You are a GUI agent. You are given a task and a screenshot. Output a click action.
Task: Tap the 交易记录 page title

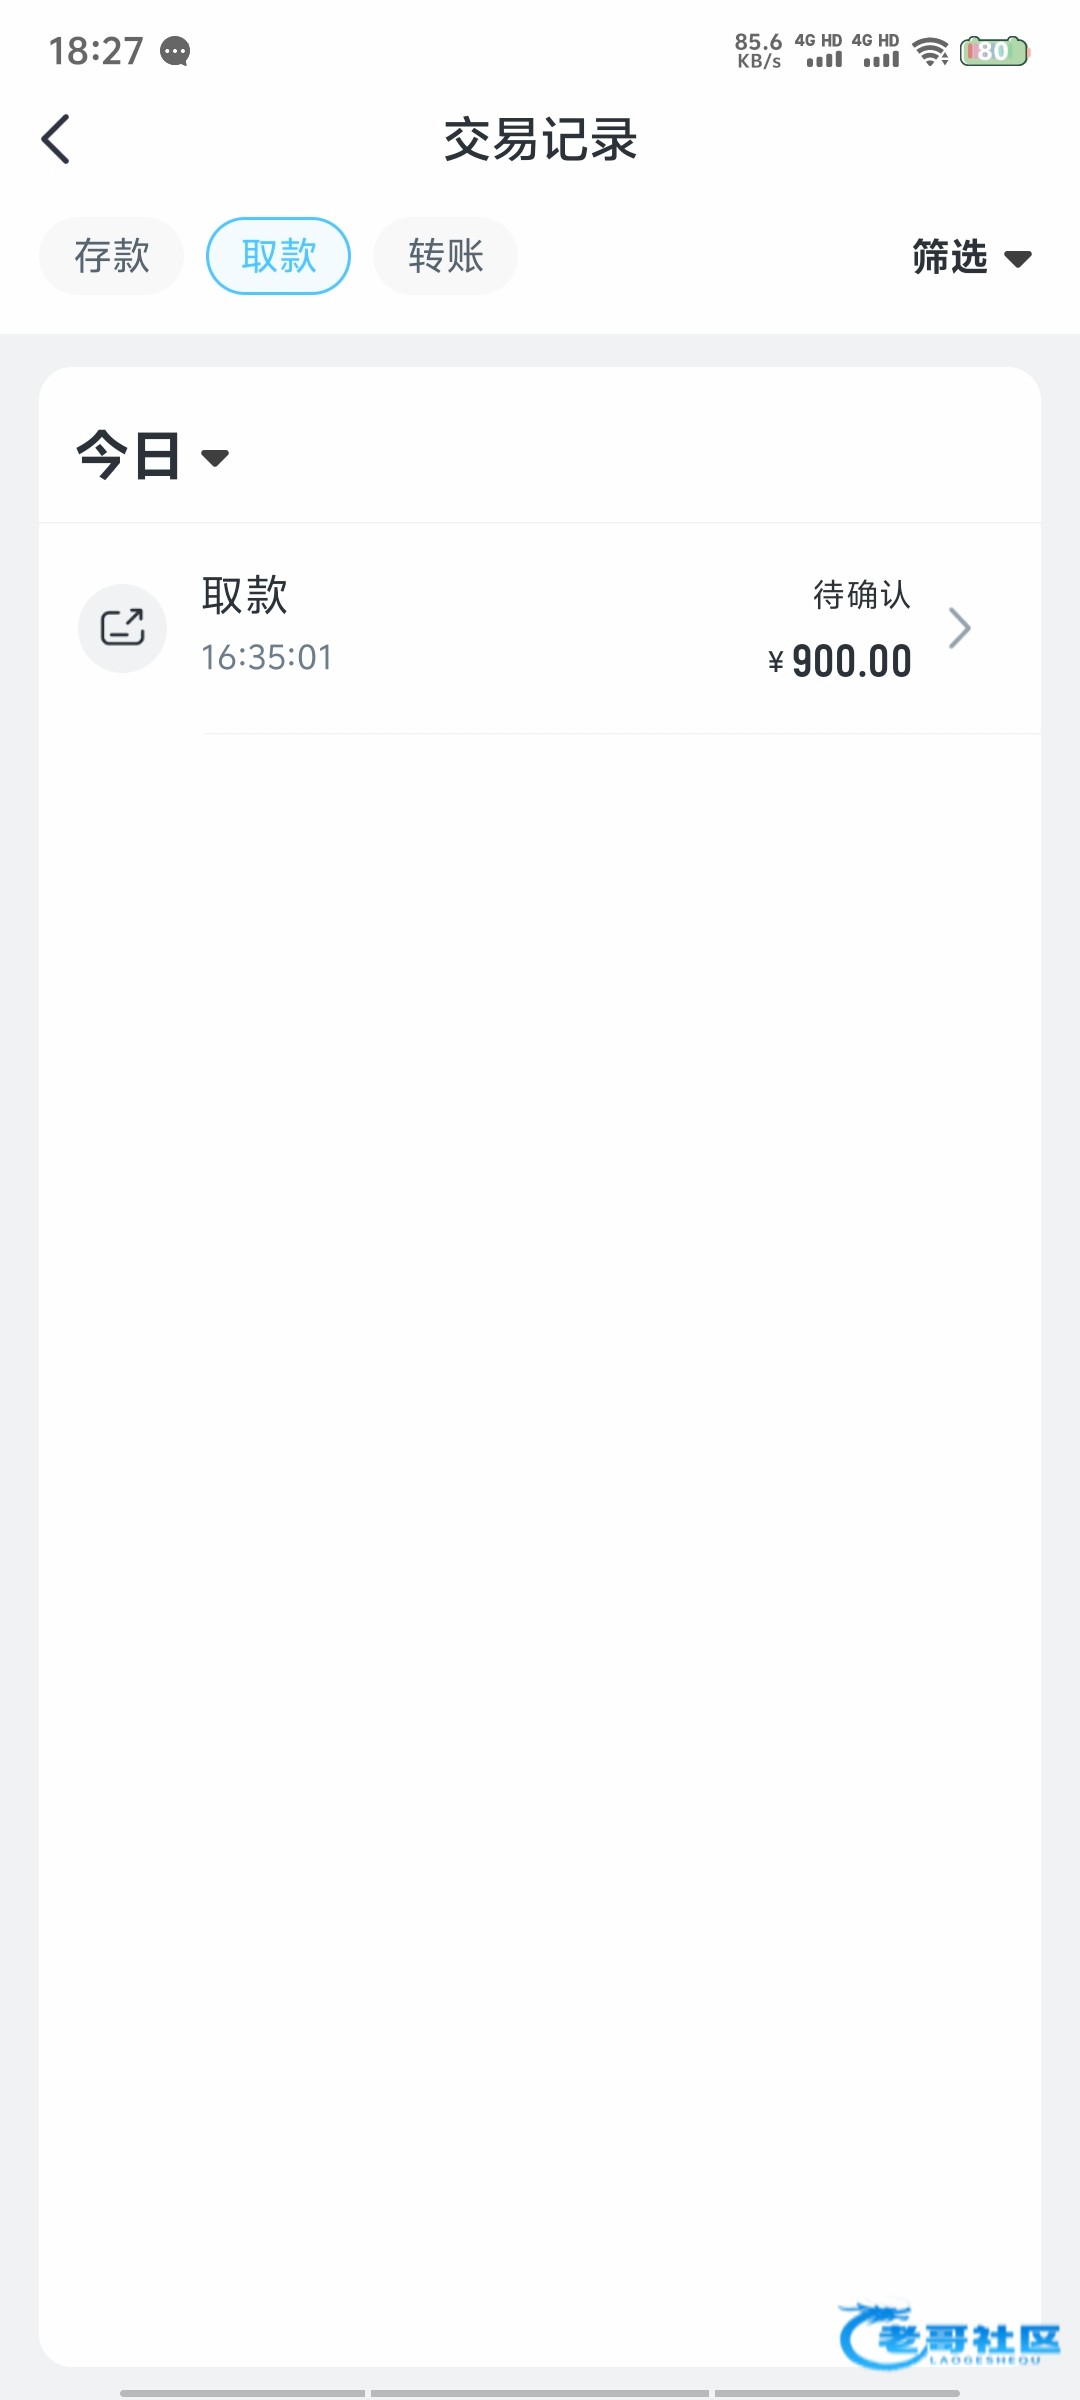tap(540, 139)
